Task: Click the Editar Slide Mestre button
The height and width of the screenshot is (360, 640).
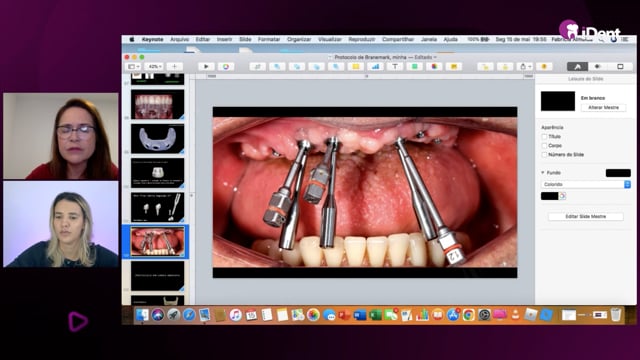Action: pyautogui.click(x=585, y=216)
